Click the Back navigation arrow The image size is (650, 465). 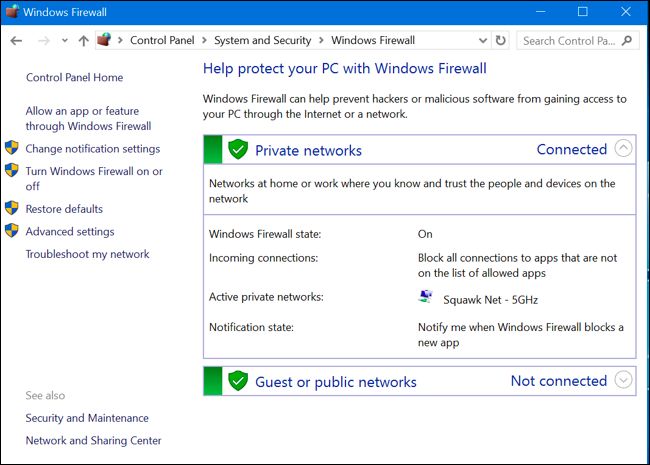tap(16, 41)
